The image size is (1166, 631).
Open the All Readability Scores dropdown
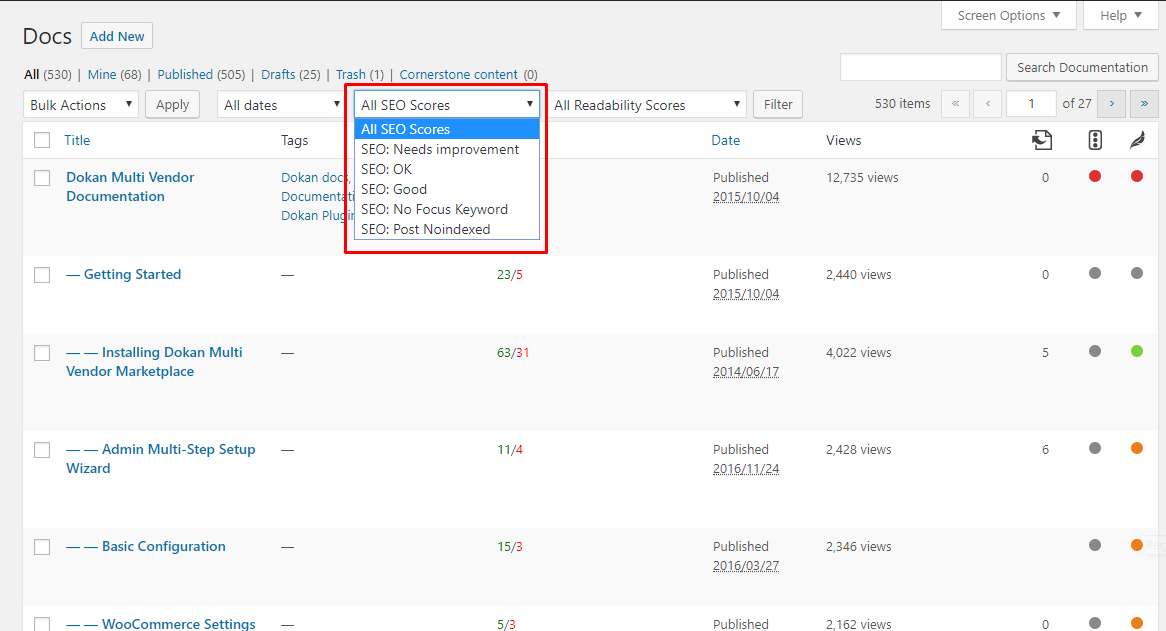tap(646, 105)
